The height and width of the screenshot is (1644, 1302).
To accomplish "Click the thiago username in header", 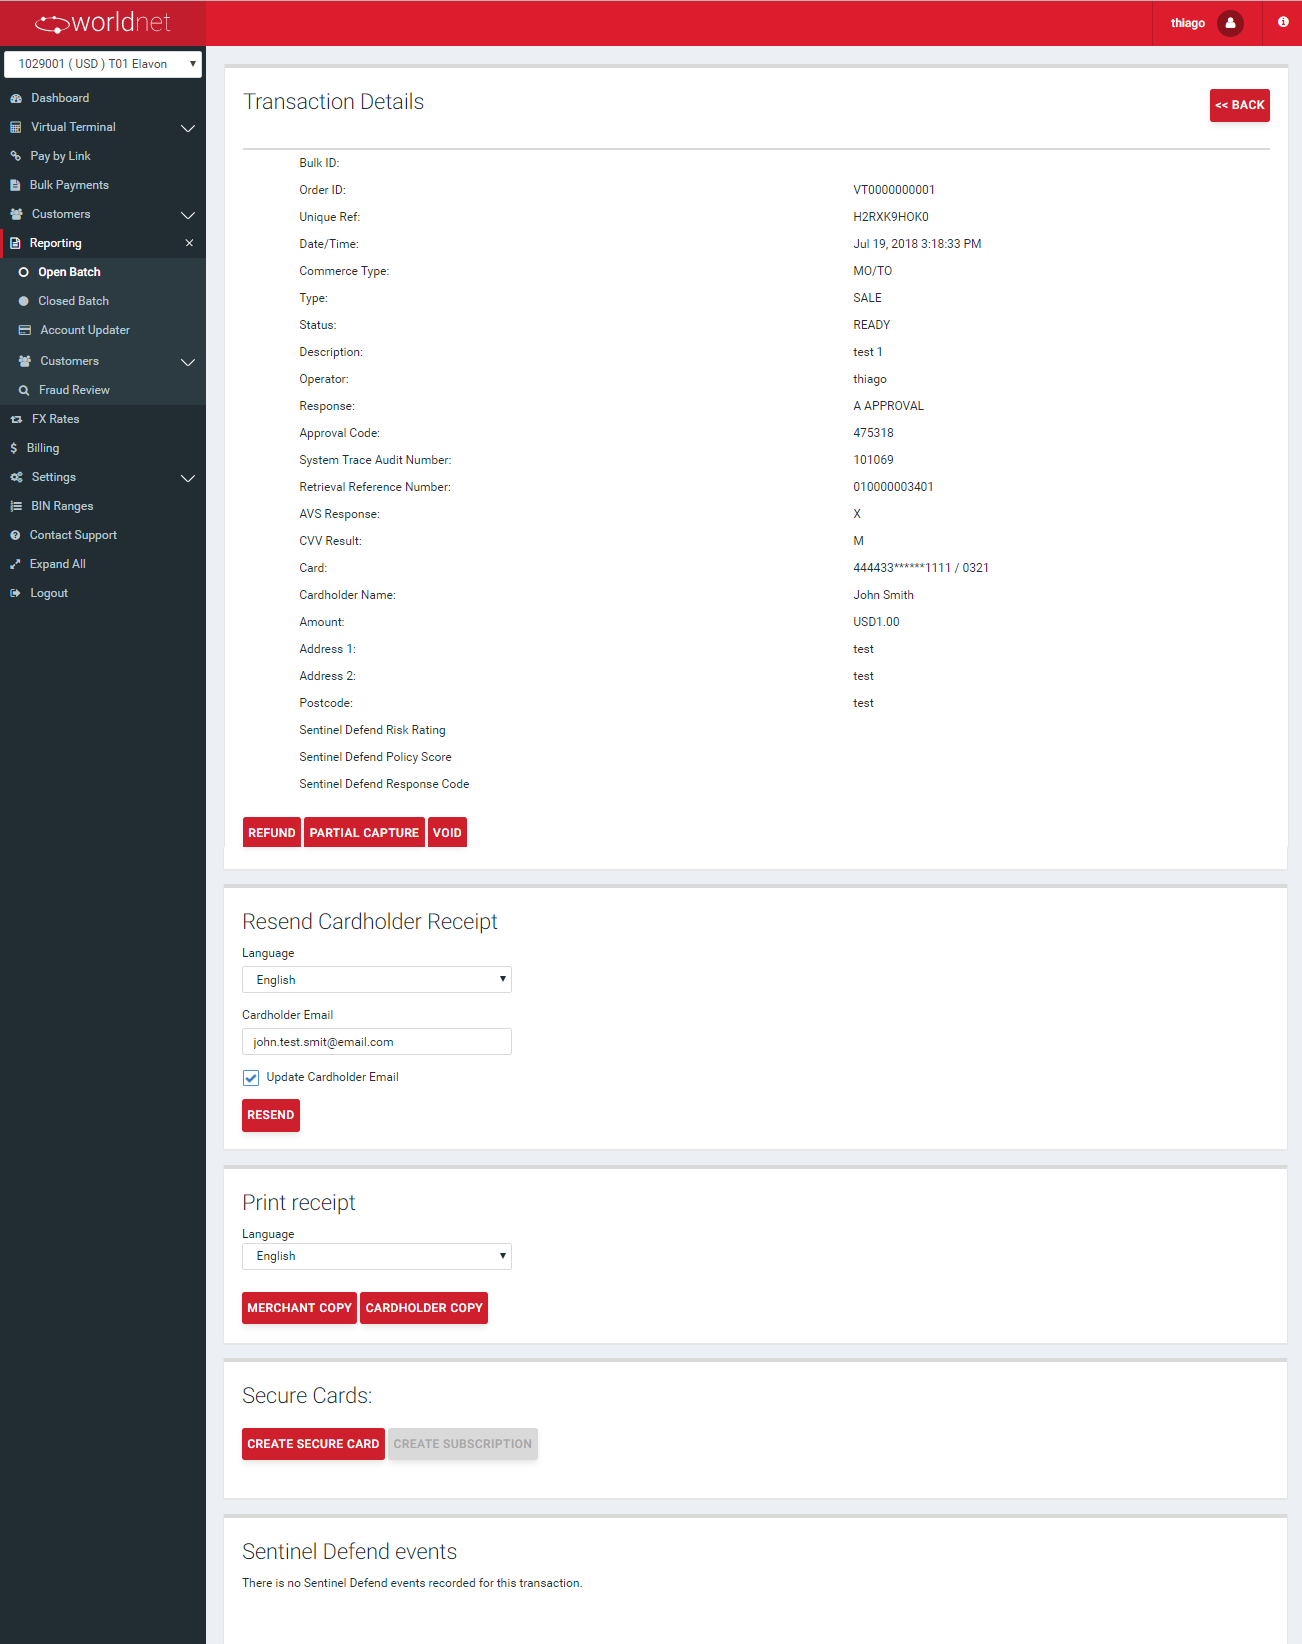I will point(1188,23).
